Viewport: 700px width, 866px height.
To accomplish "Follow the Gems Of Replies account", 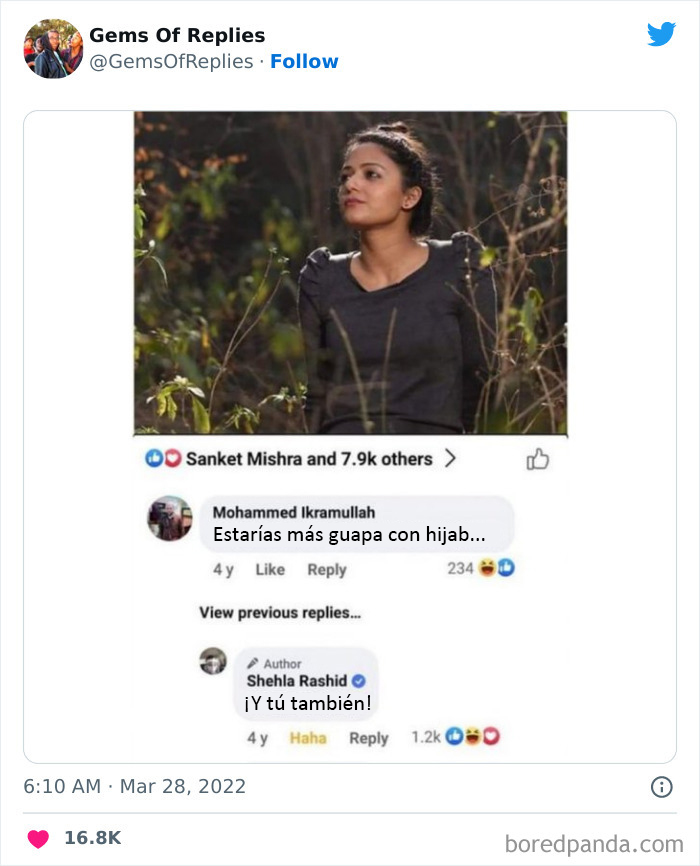I will point(305,61).
